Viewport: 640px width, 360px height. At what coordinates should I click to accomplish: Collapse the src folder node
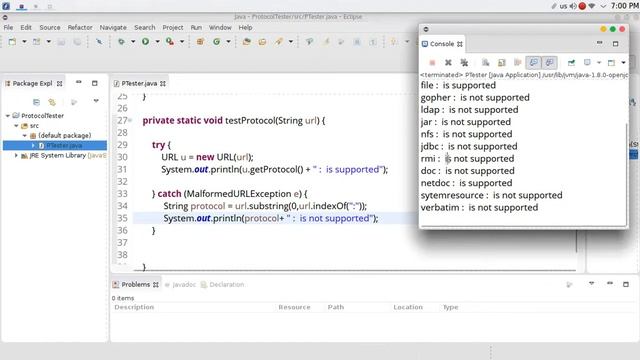(x=16, y=126)
